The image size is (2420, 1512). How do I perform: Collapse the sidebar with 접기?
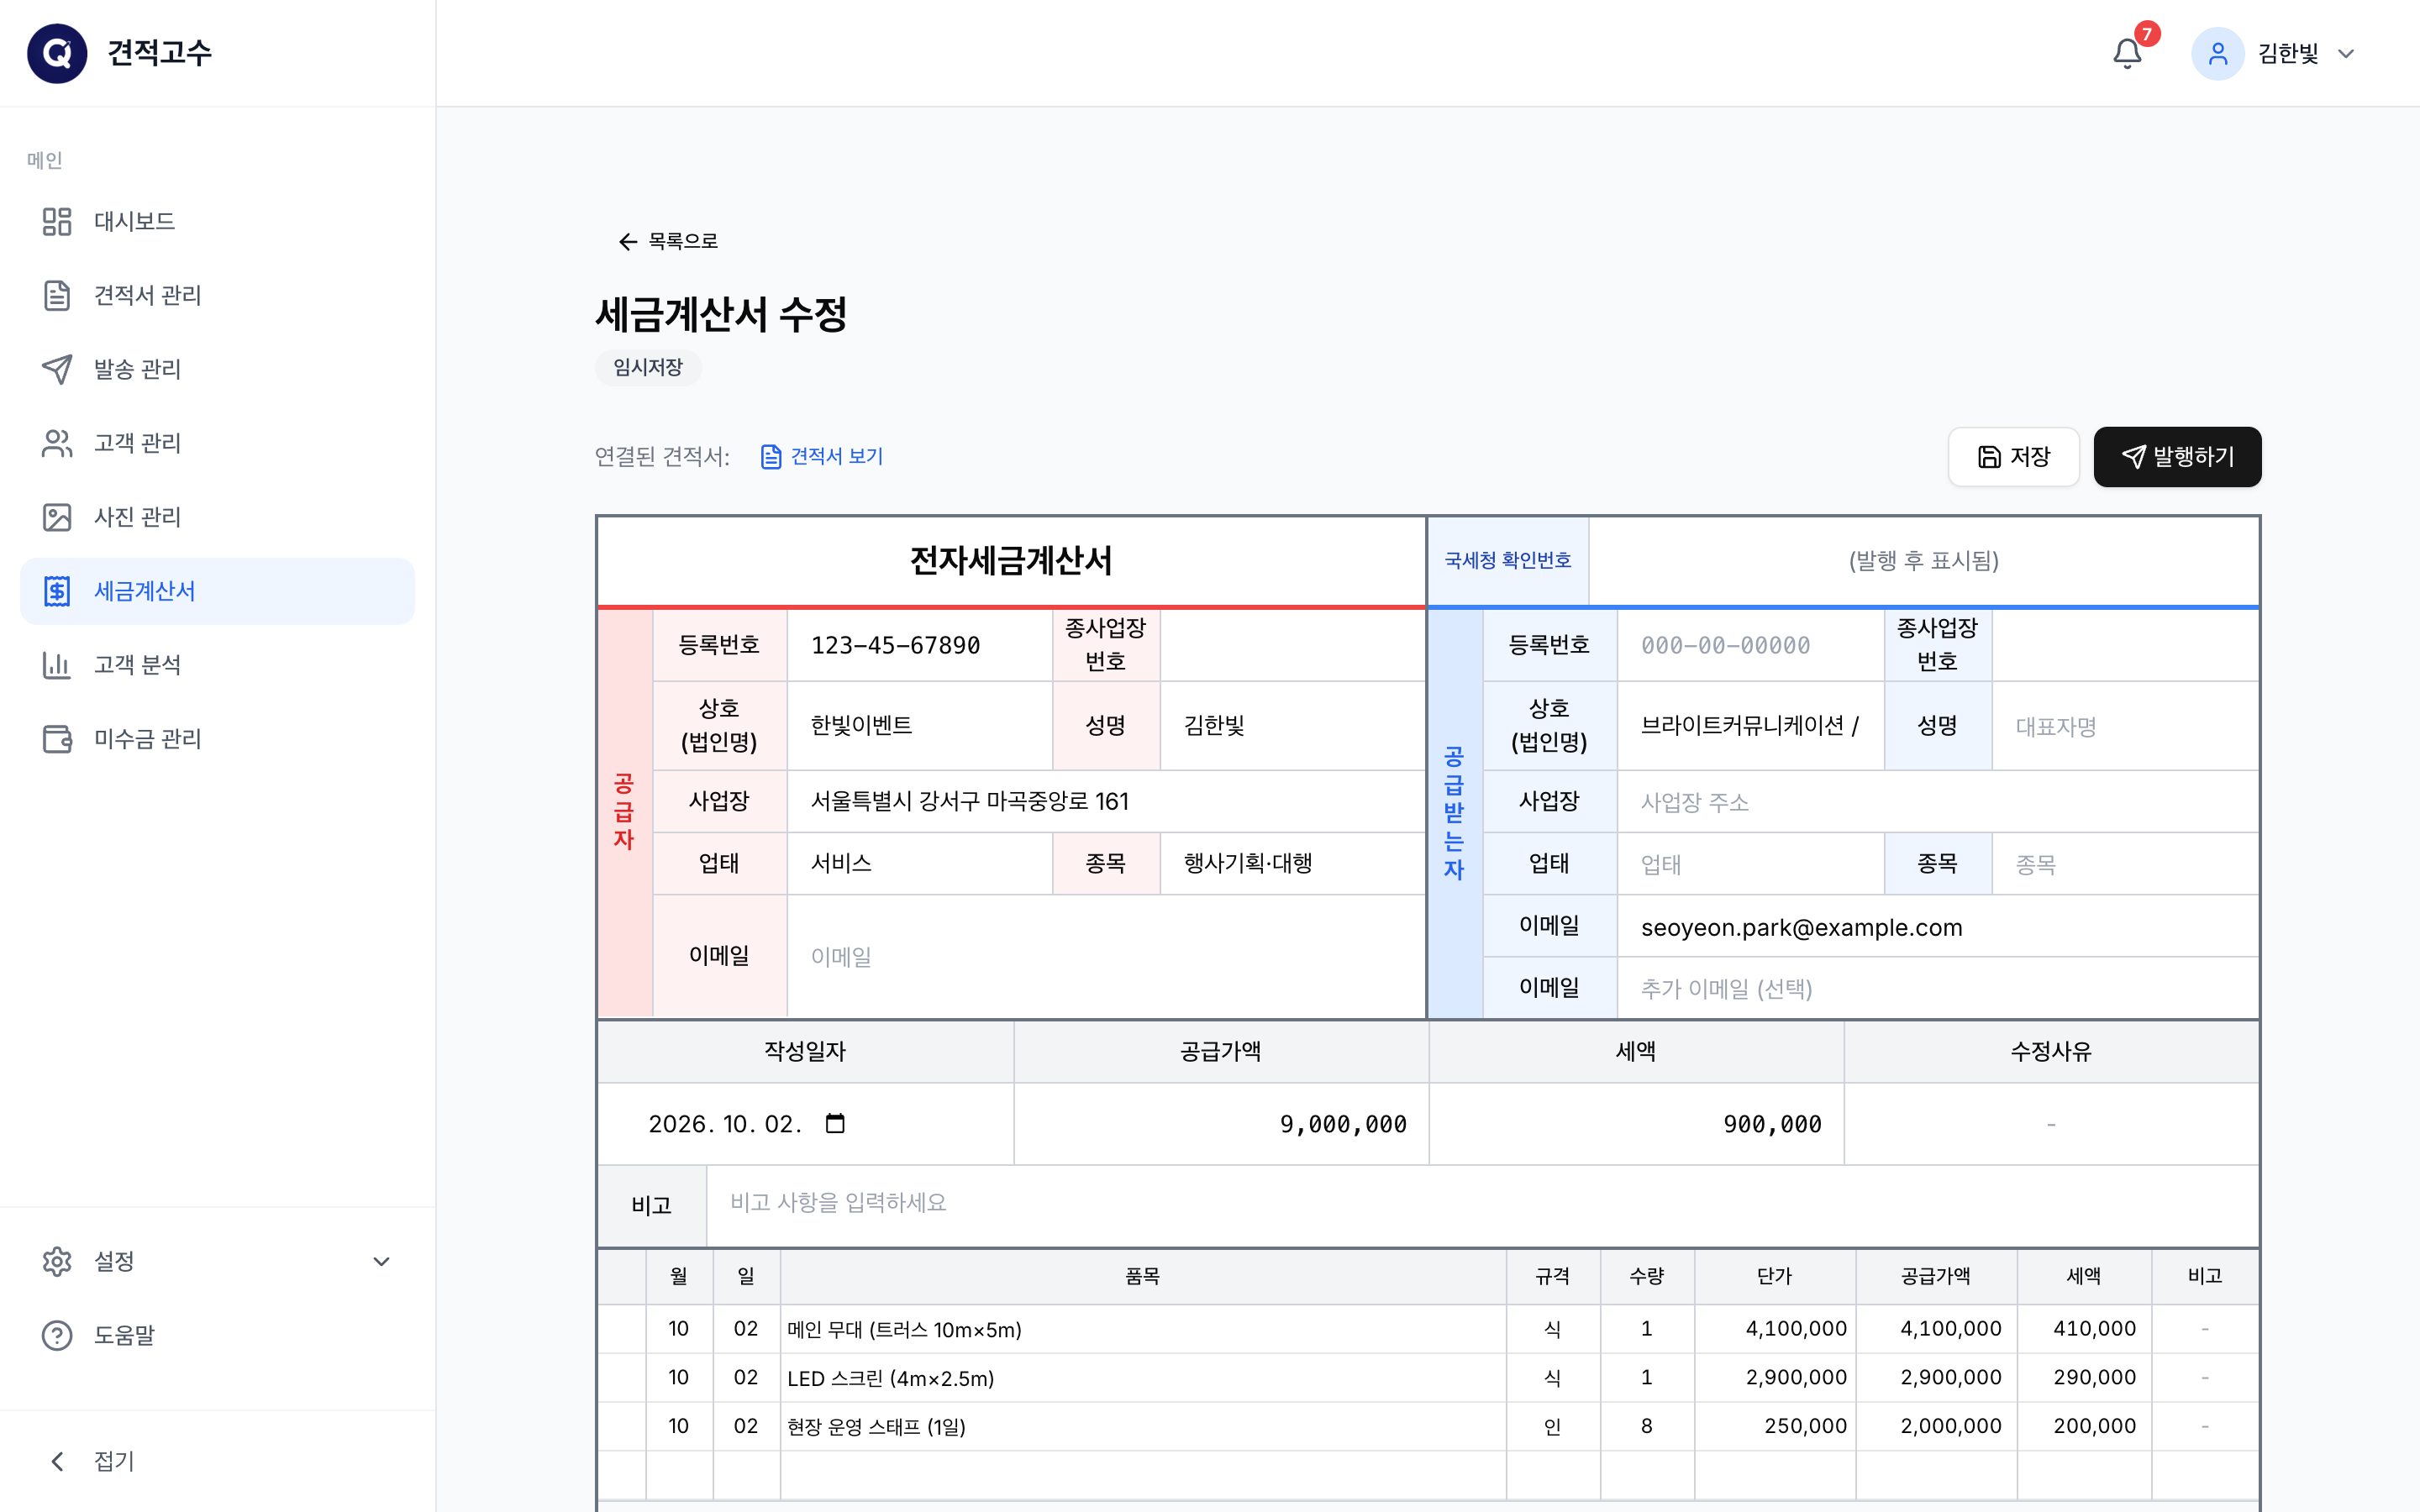coord(217,1461)
